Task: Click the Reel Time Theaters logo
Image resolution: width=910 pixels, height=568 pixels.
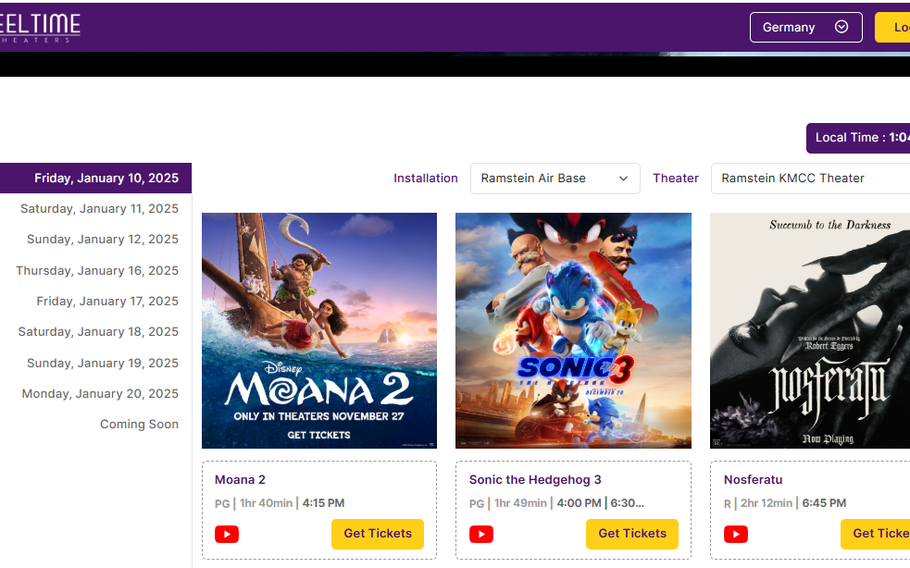Action: click(x=39, y=27)
